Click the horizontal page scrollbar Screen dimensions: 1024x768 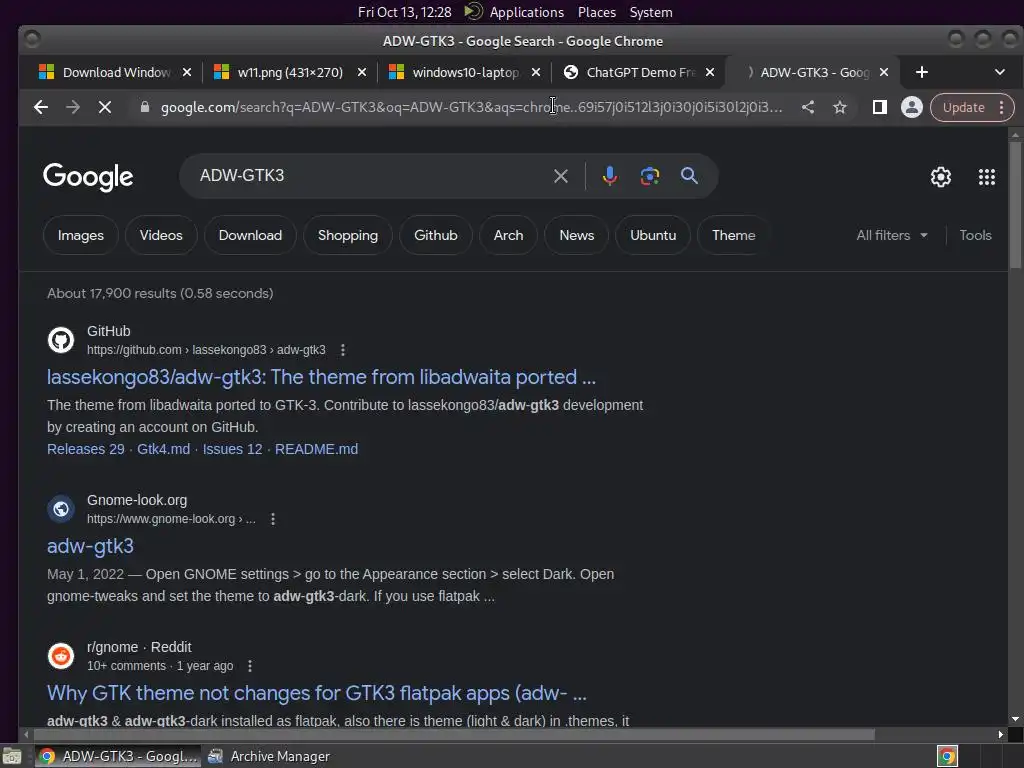(452, 734)
